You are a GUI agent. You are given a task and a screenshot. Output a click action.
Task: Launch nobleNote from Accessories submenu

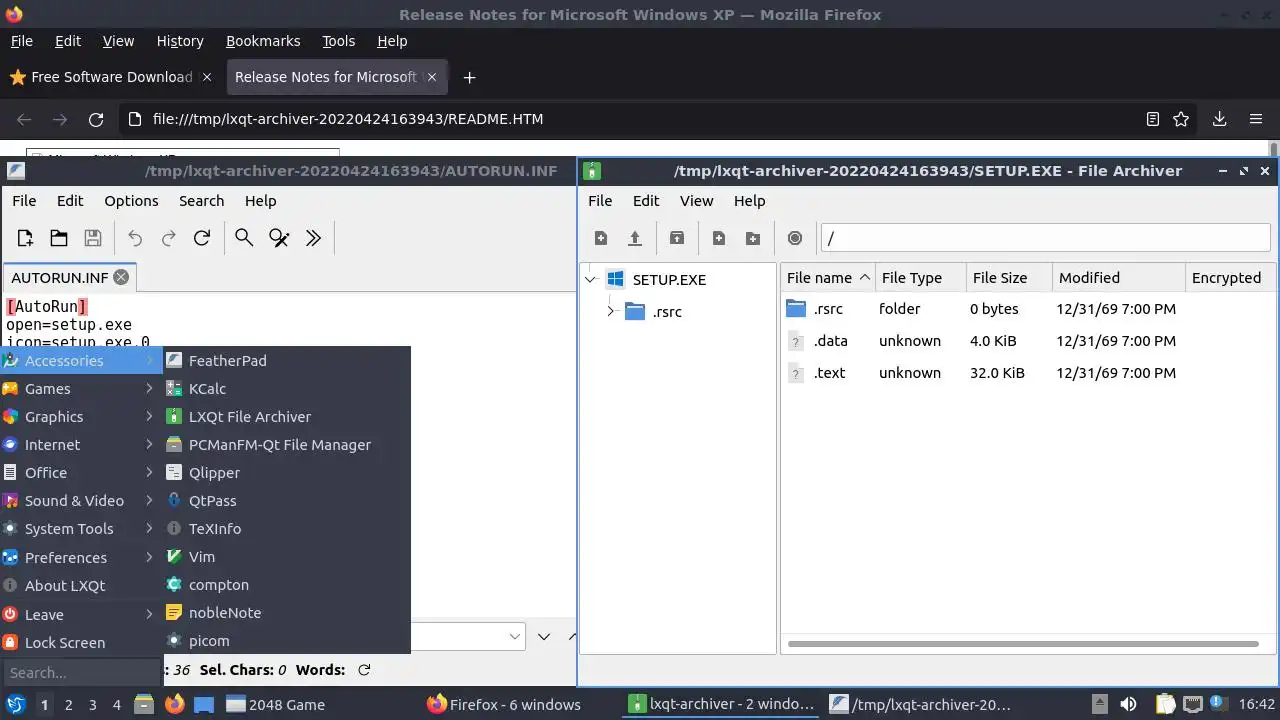point(287,613)
